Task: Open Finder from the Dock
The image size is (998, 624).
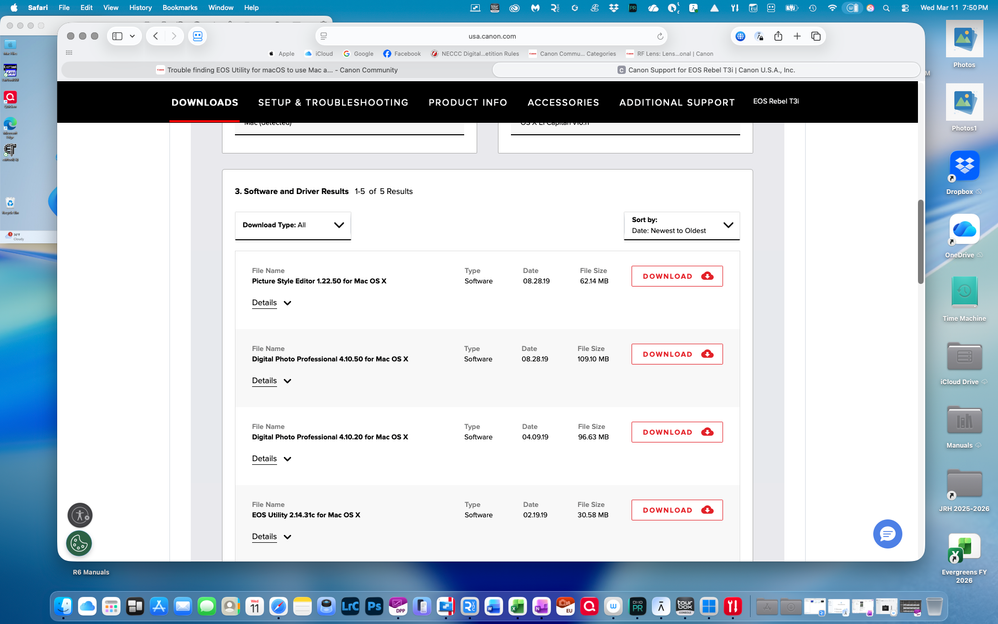Action: click(63, 606)
